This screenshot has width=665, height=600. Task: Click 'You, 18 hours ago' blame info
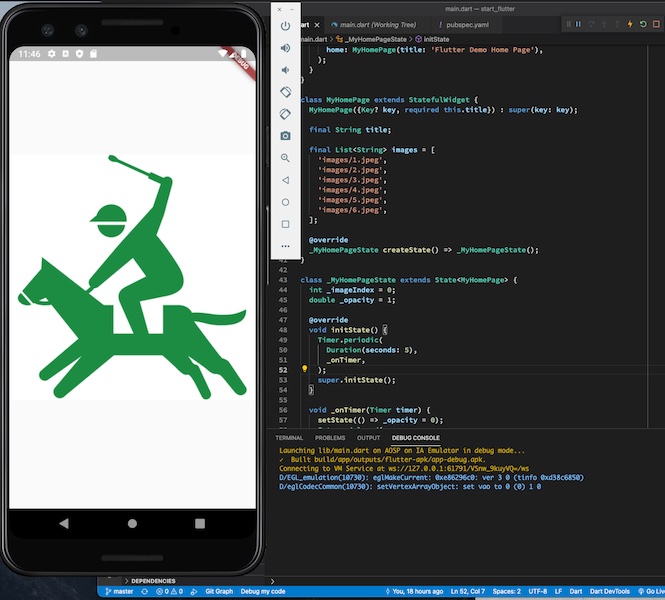pos(414,592)
